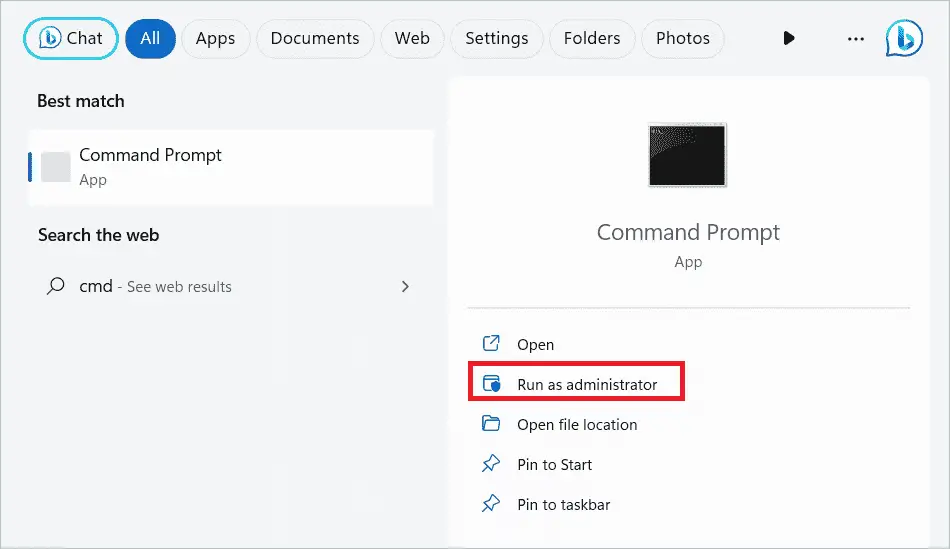Open Bing icon at top right
Viewport: 950px width, 549px height.
pyautogui.click(x=904, y=38)
